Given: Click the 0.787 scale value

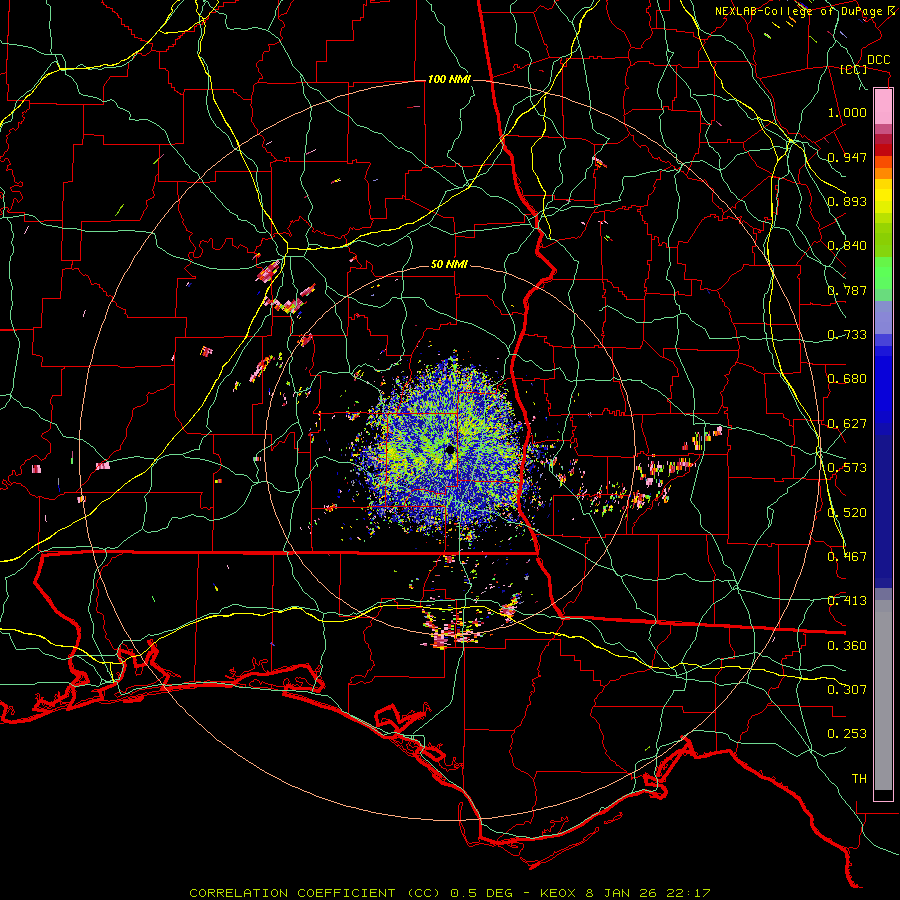Looking at the screenshot, I should [847, 290].
